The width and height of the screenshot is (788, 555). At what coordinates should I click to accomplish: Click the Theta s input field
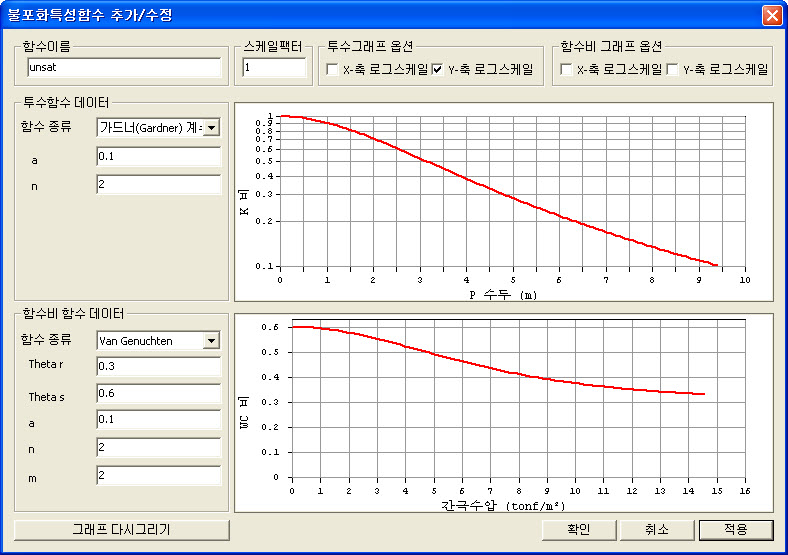[158, 394]
